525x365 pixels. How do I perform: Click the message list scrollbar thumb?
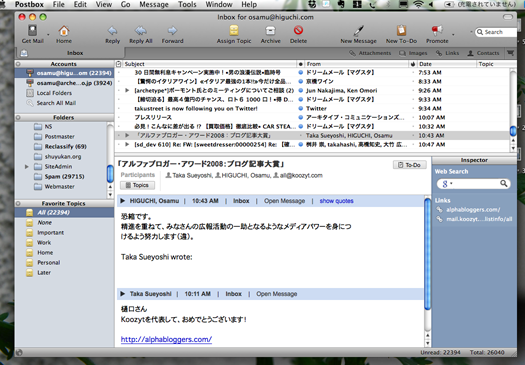tap(513, 131)
